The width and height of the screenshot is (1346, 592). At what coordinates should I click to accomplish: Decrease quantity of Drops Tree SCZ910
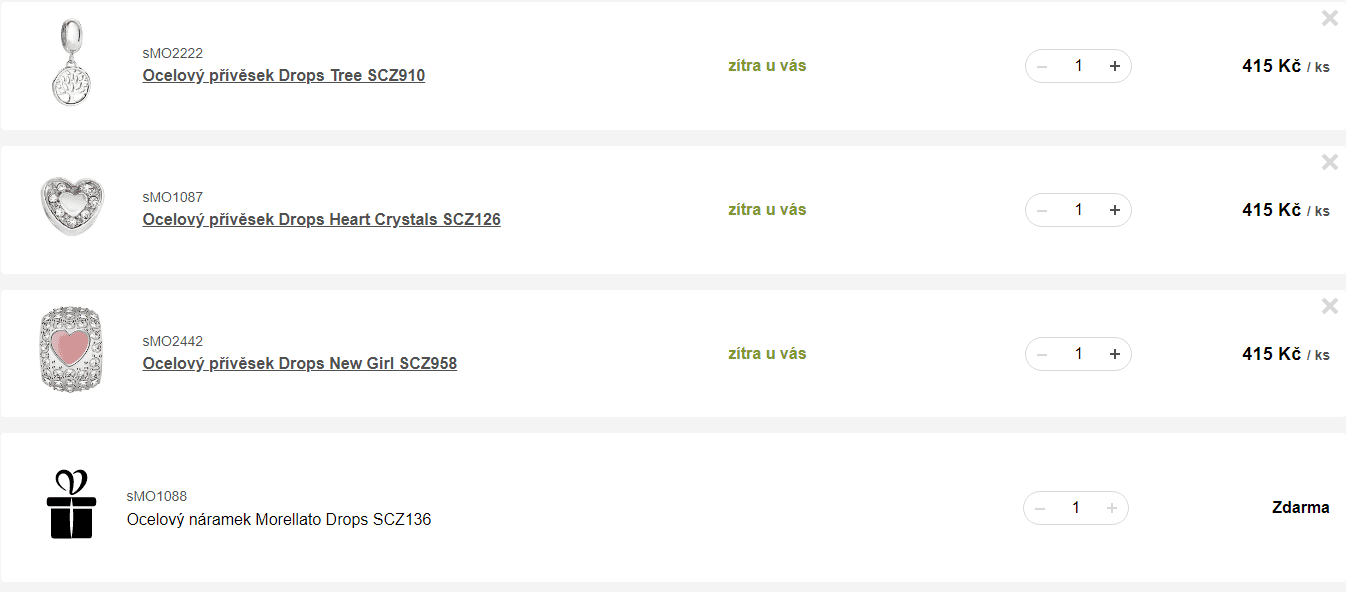tap(1042, 66)
